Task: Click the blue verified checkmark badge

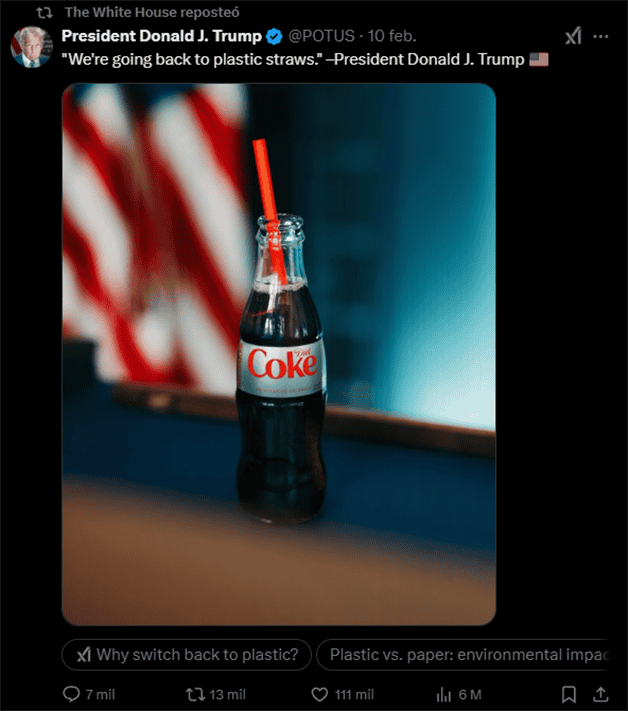Action: pos(274,36)
